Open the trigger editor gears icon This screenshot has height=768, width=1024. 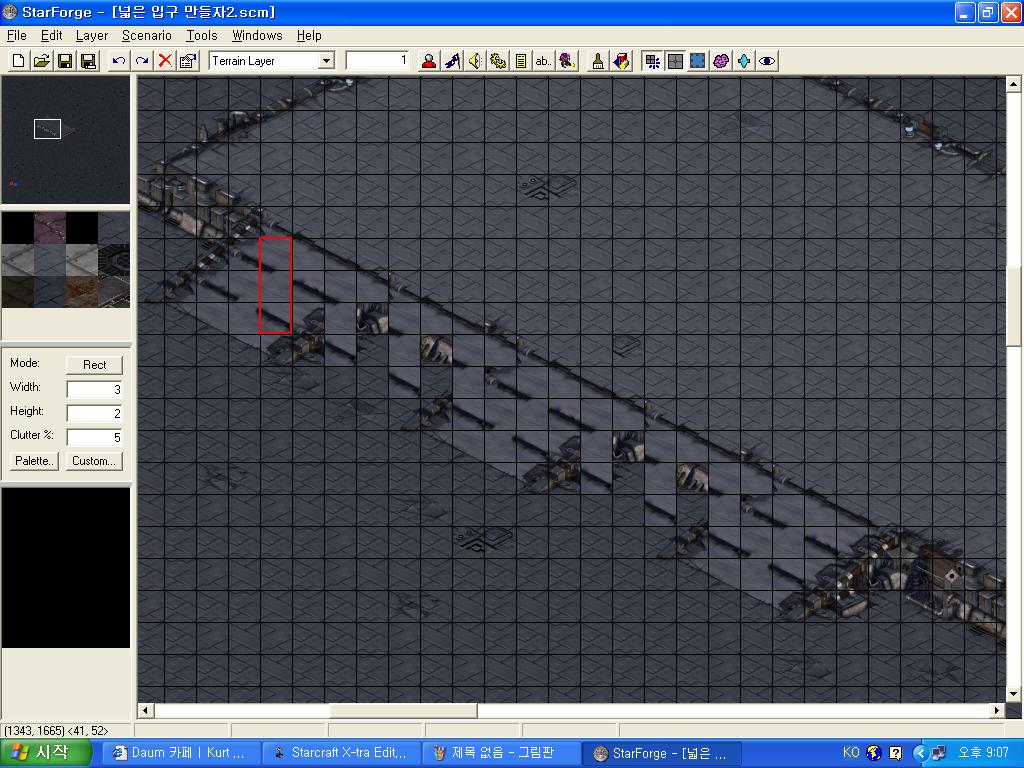498,61
